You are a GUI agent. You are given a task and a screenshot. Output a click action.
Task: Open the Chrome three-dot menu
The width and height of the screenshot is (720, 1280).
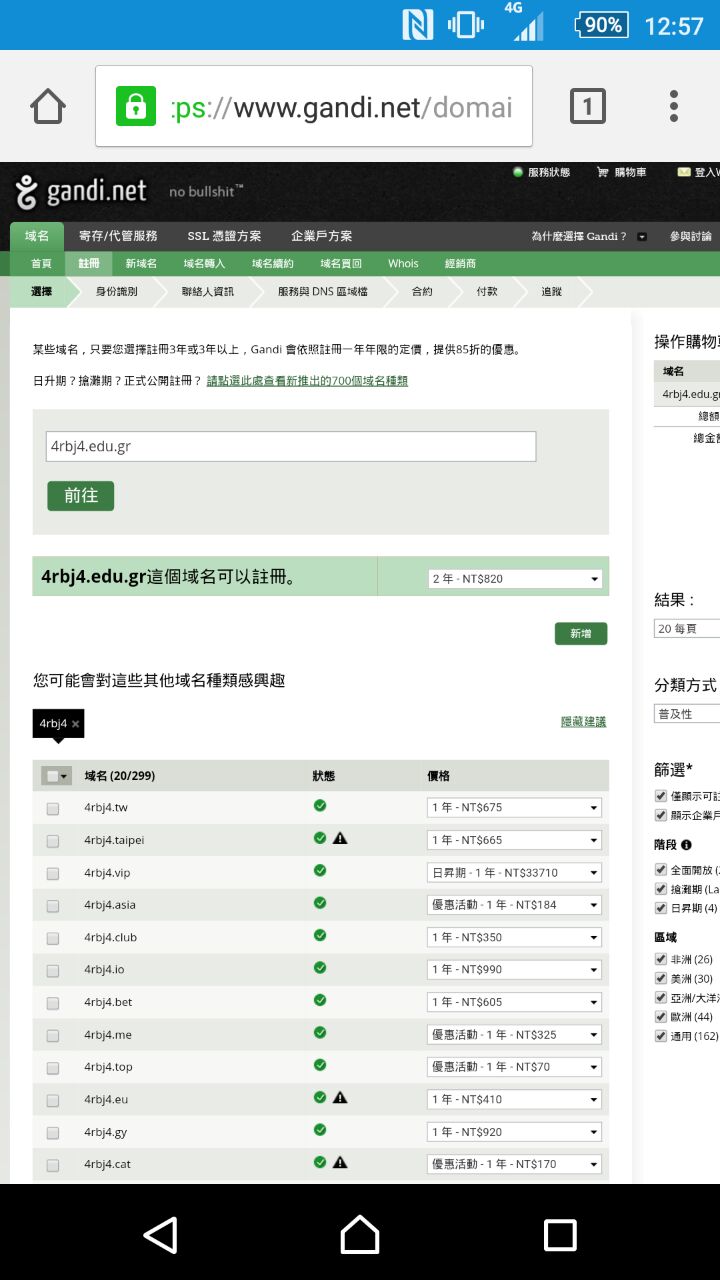pos(674,106)
